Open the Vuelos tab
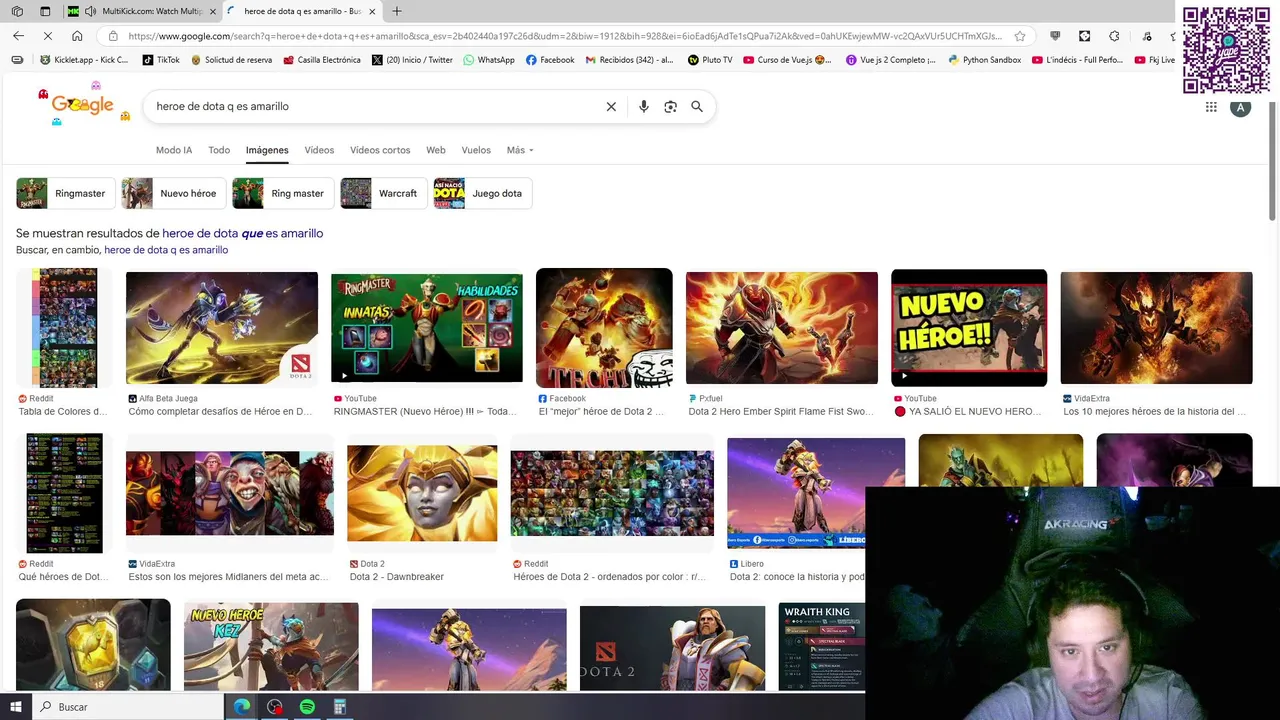 point(476,150)
